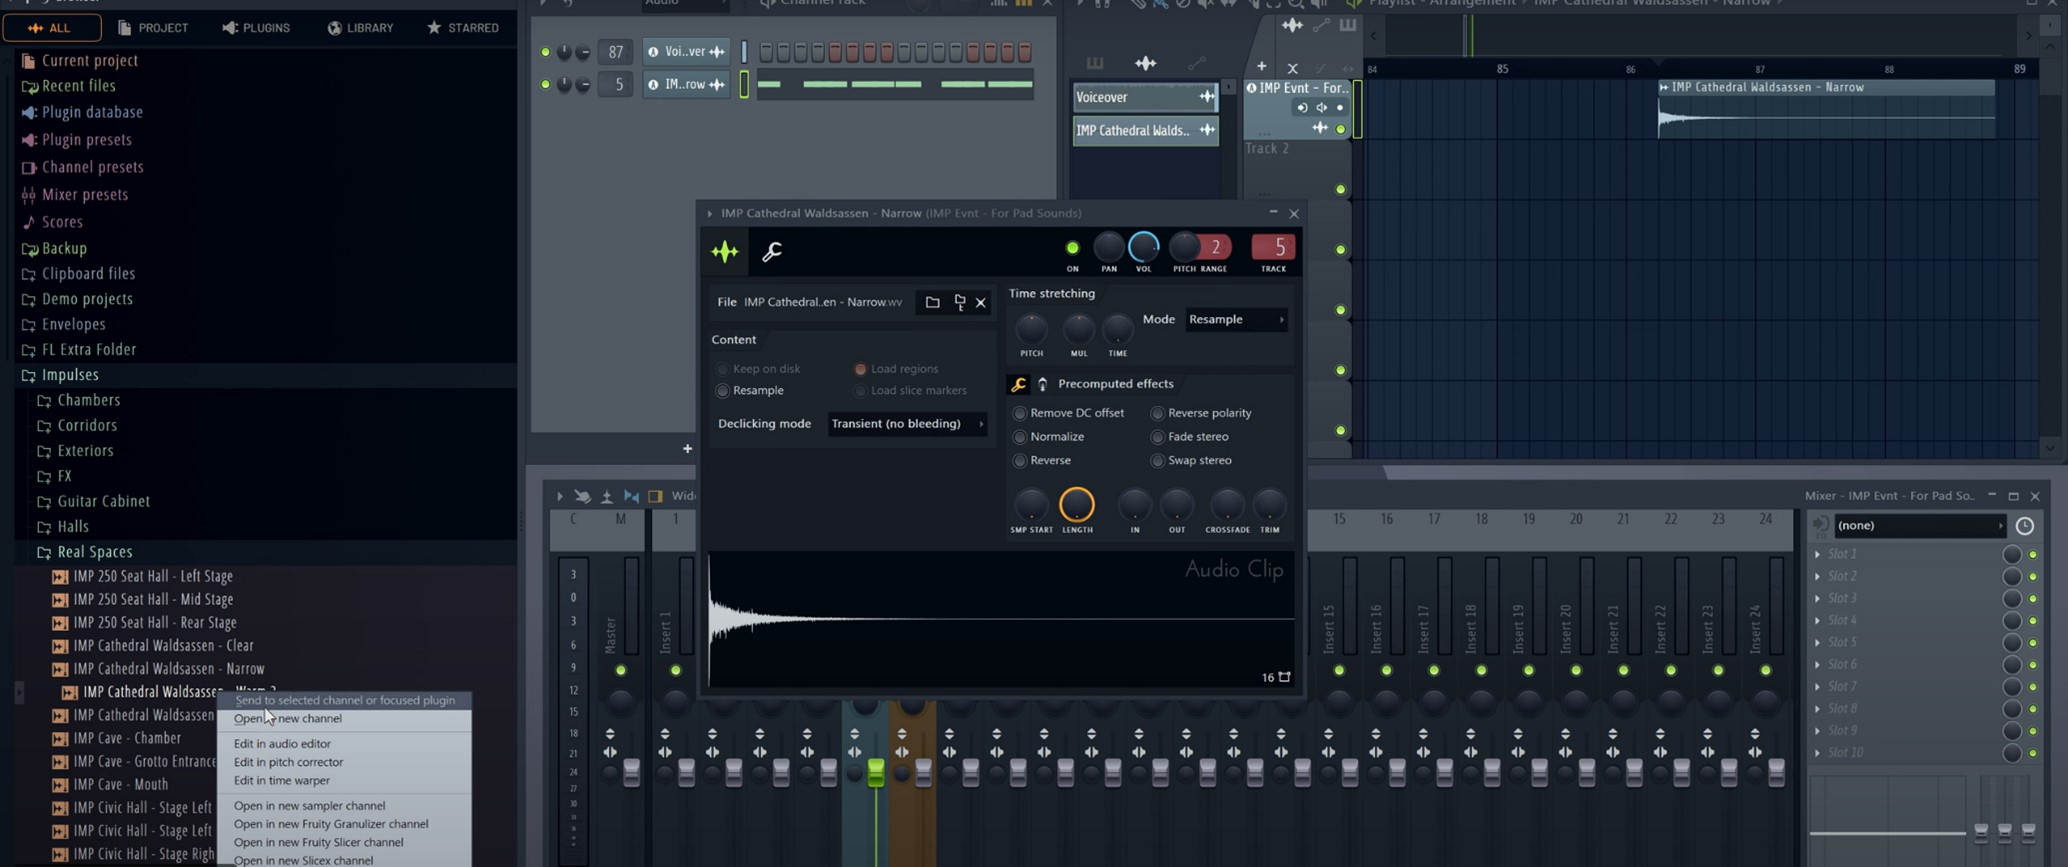Enable Swap stereo
The image size is (2068, 867).
click(1157, 461)
